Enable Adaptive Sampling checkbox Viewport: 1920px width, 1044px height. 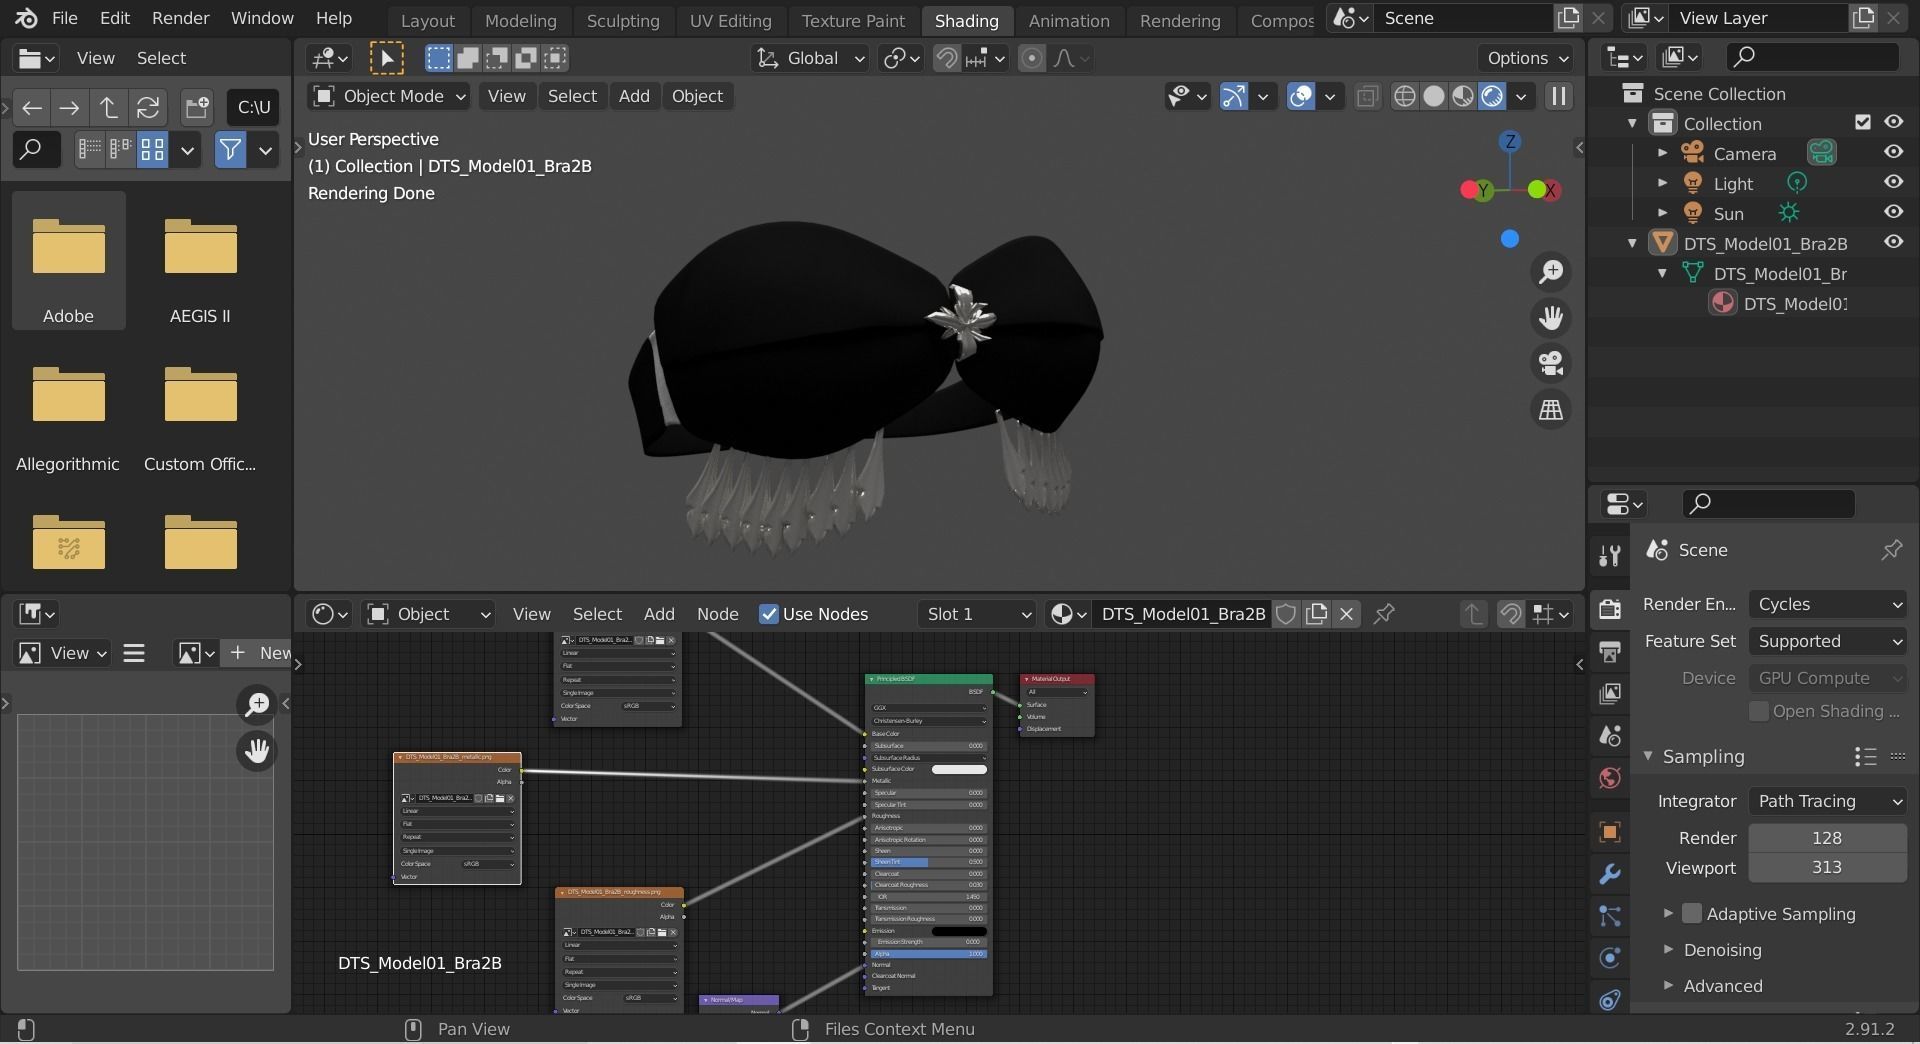point(1692,913)
